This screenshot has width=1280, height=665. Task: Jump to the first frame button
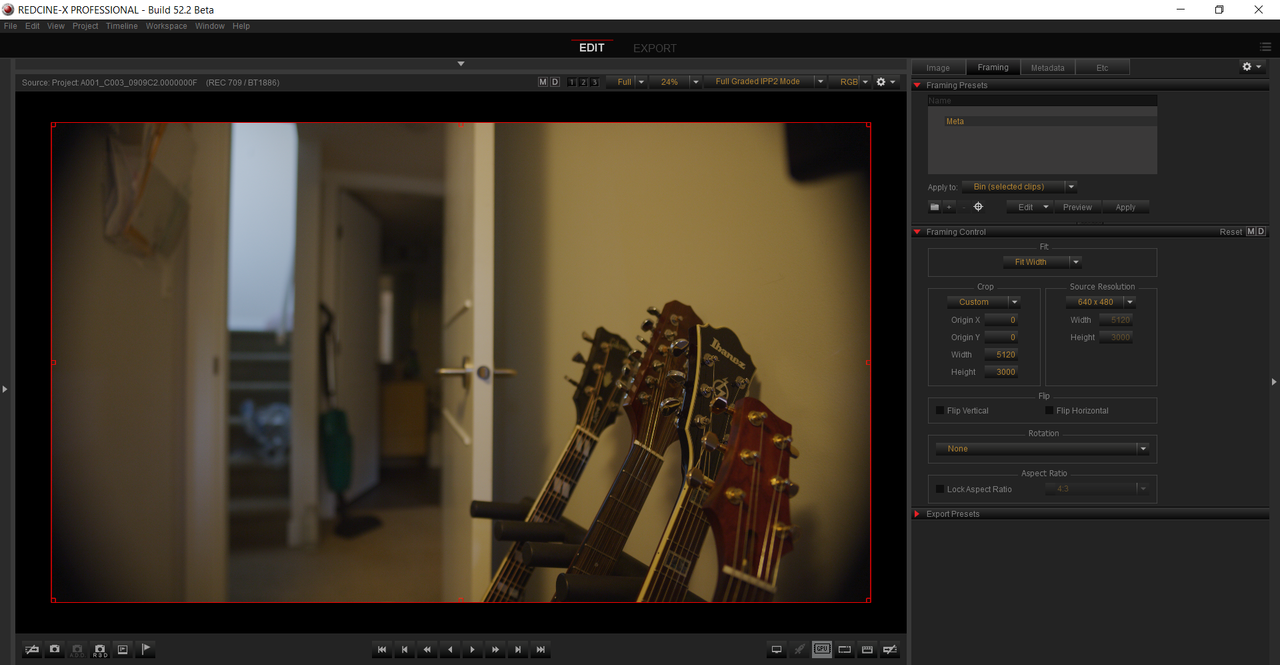tap(382, 650)
